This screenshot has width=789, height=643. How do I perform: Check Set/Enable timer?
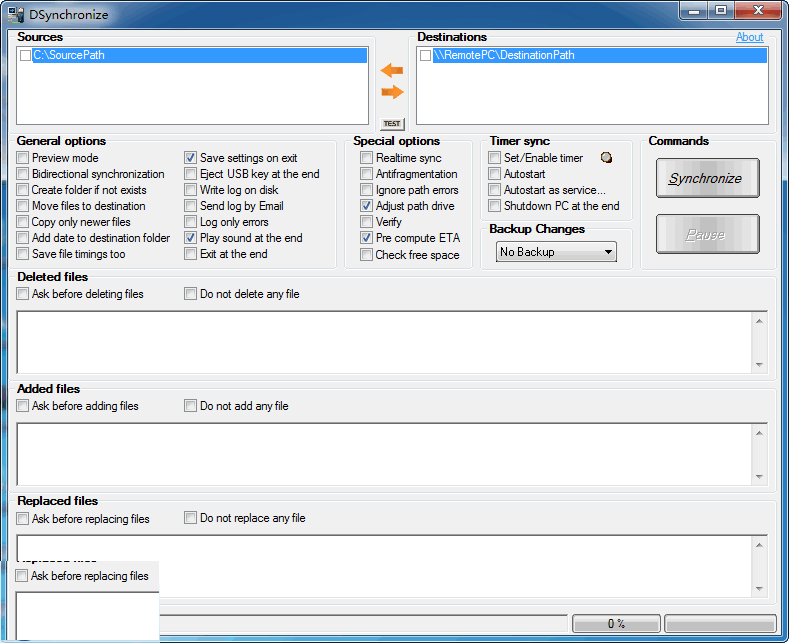click(495, 158)
